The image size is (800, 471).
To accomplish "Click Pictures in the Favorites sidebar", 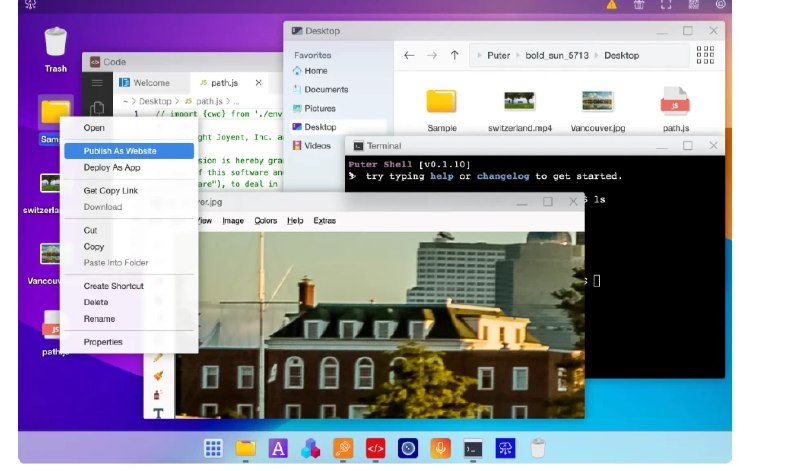I will point(320,108).
